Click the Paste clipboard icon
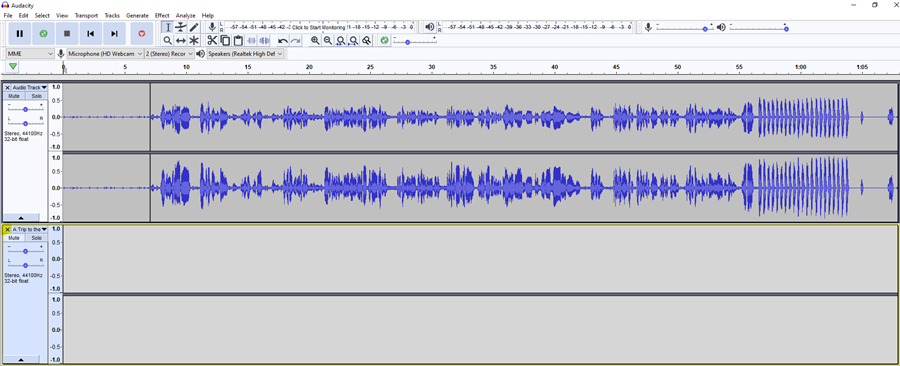900x366 pixels. click(238, 40)
